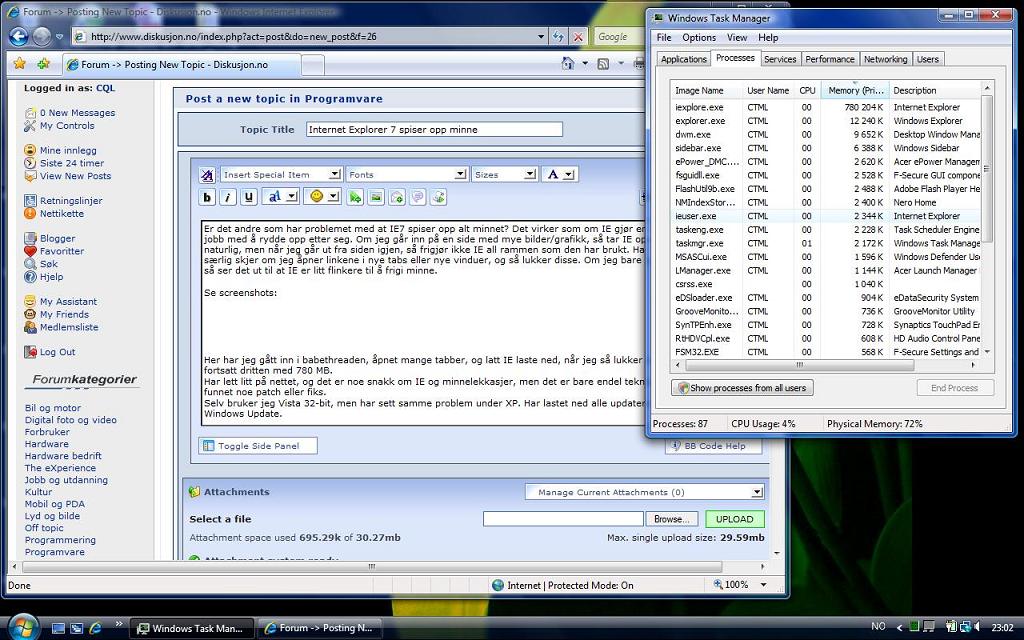The height and width of the screenshot is (640, 1024).
Task: Toggle italic formatting in the post editor
Action: point(228,197)
